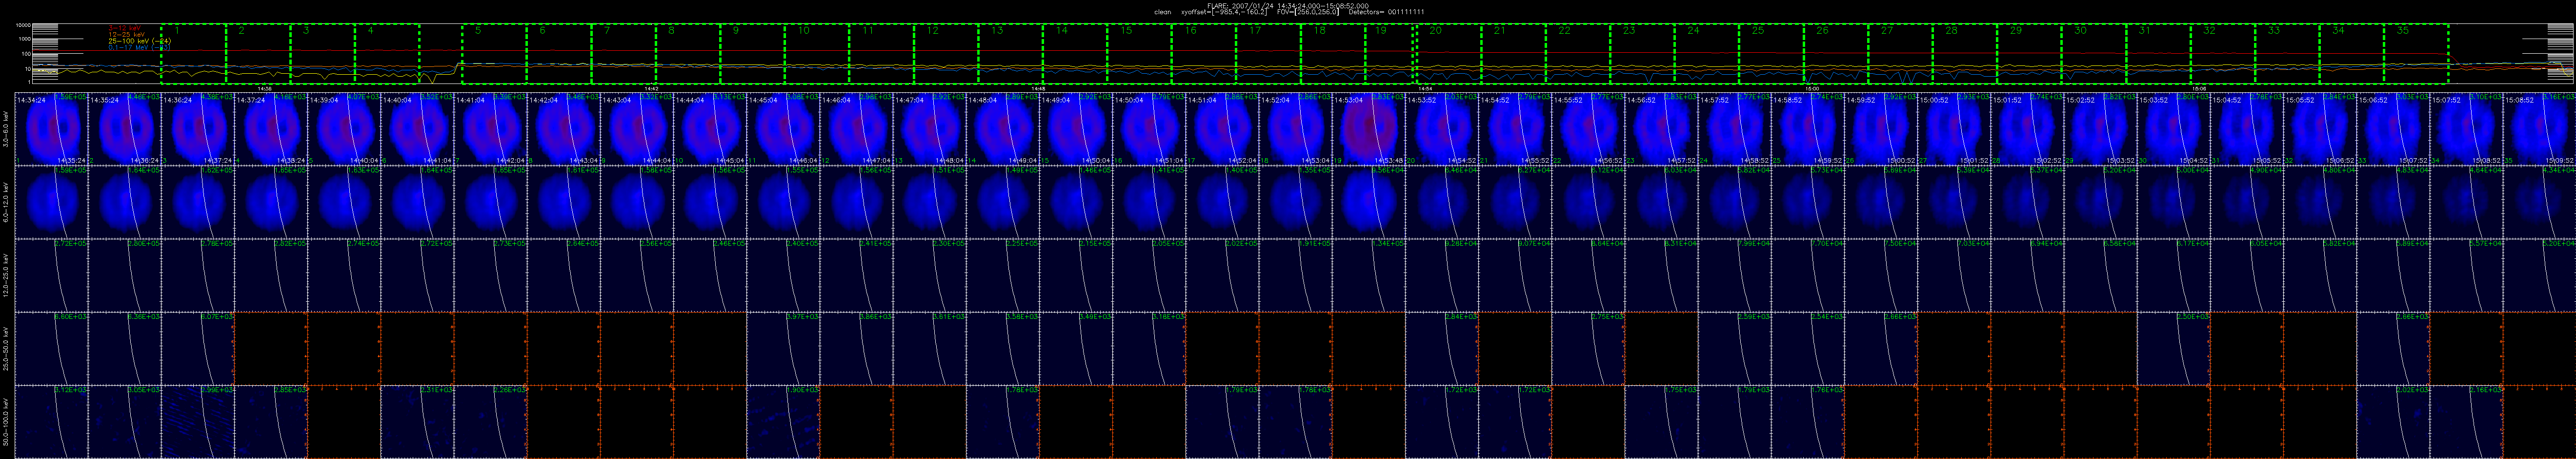Open the 25.0-50.0 keV image for interval 3
Screen dimensions: 2576x459
198,348
